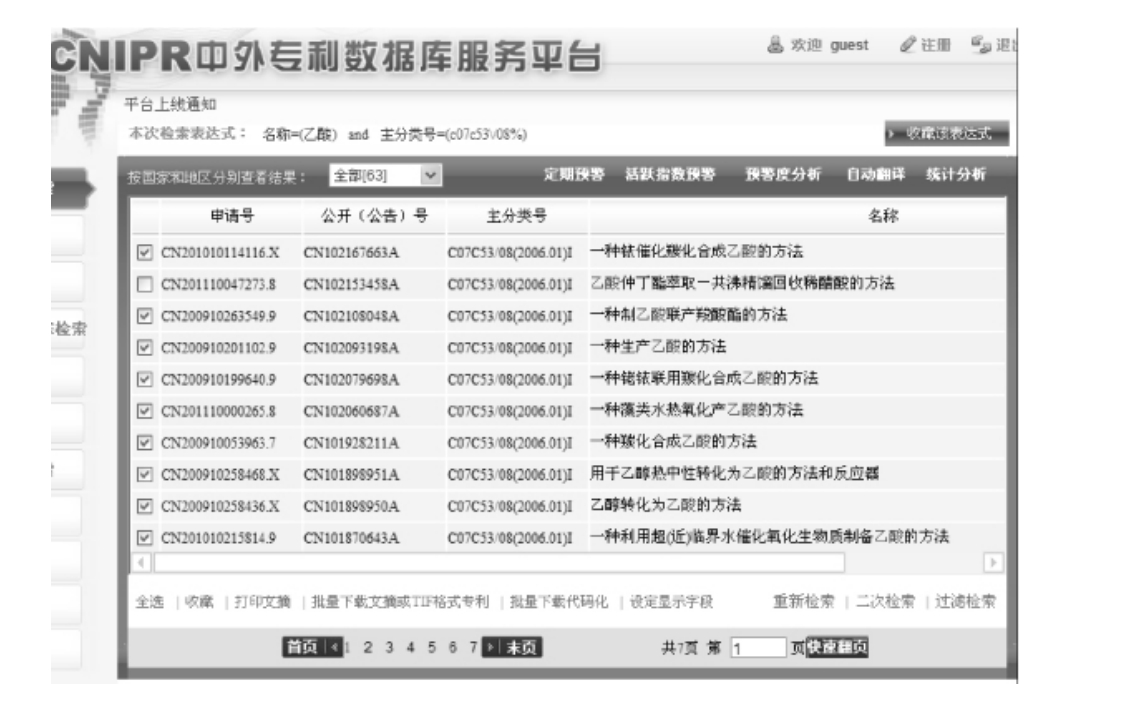
Task: Uncheck the box for CN201010114116.X
Action: (x=145, y=253)
